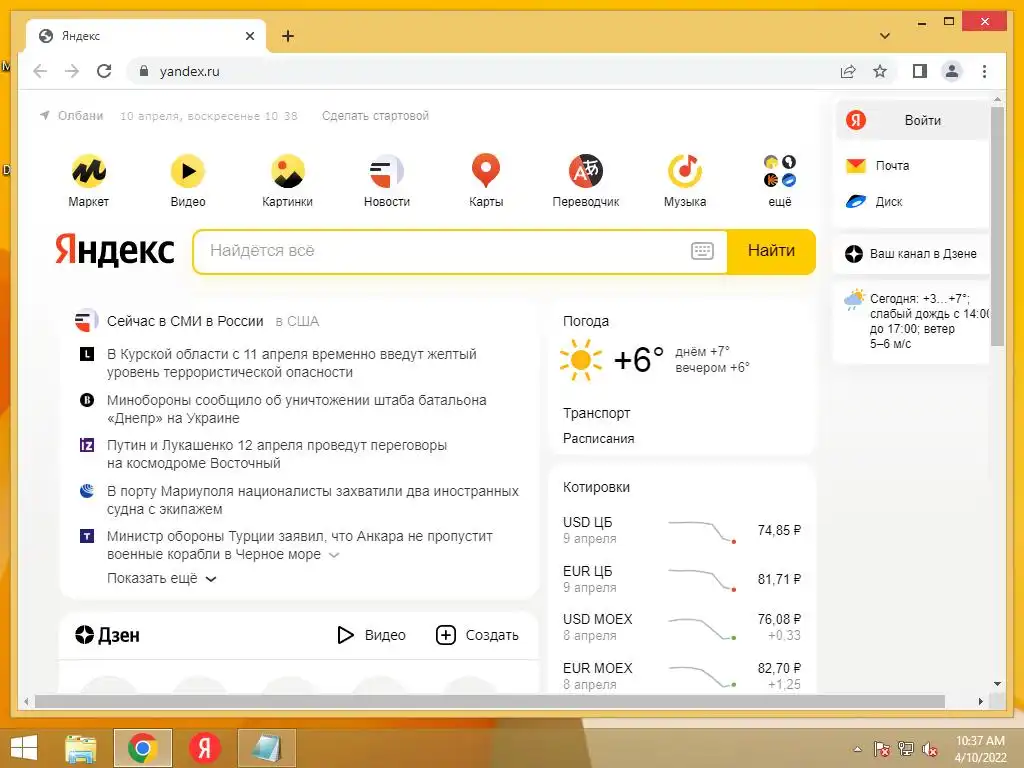
Task: Open a new tab with plus button
Action: pyautogui.click(x=288, y=36)
